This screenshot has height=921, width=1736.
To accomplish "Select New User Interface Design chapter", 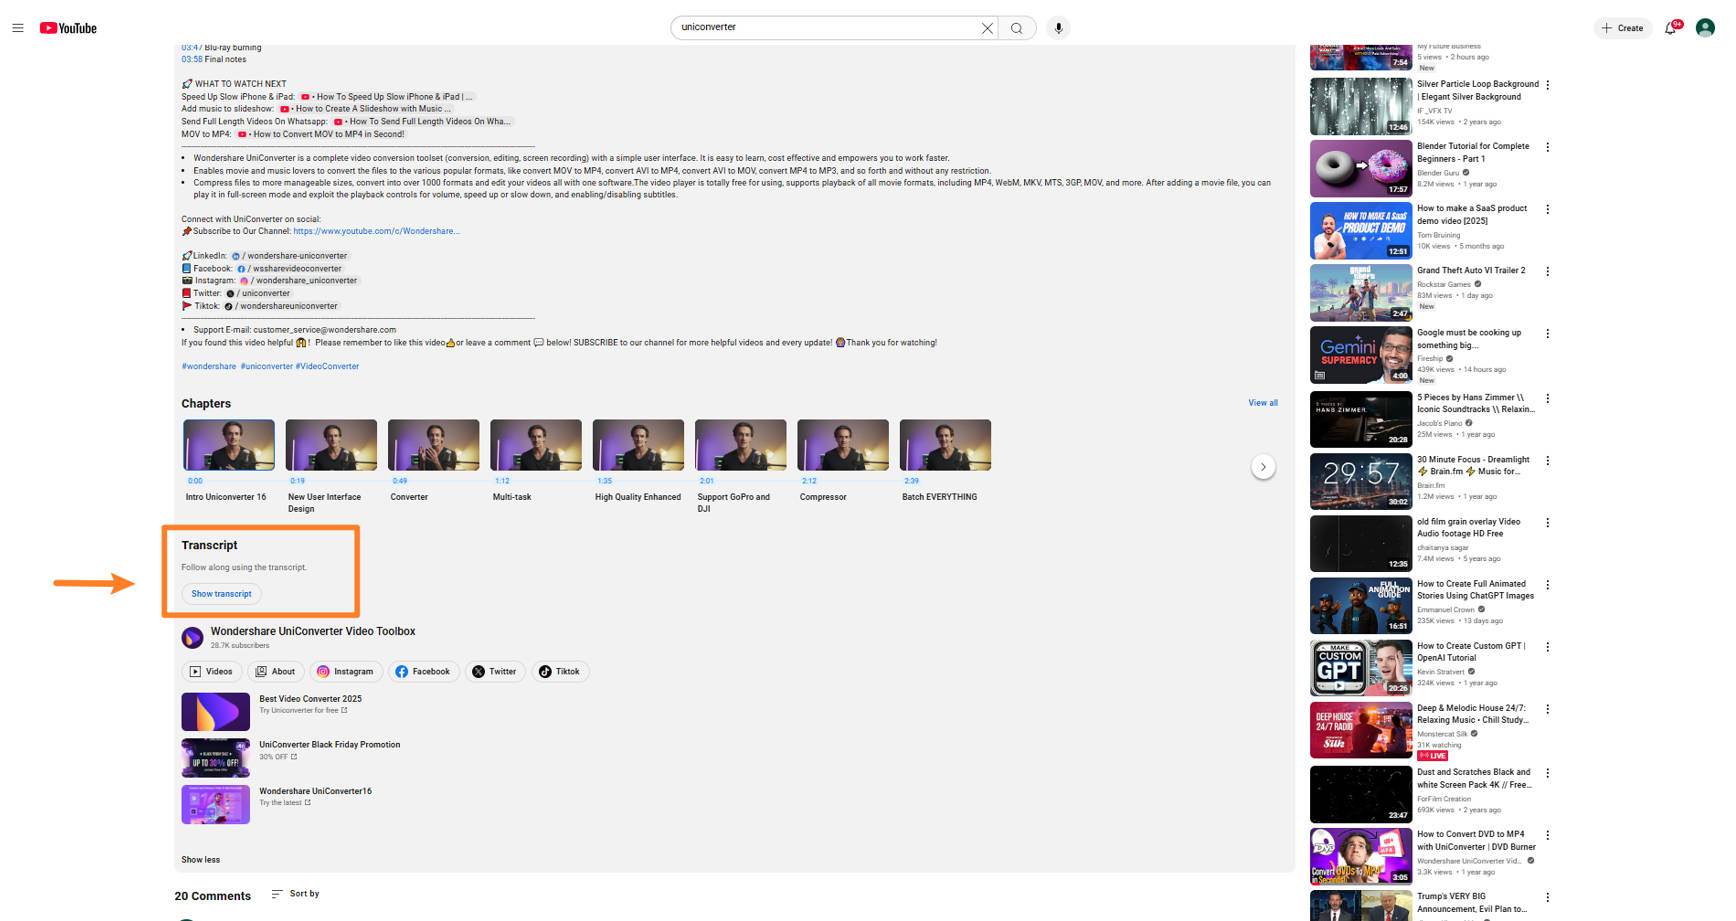I will (x=331, y=445).
